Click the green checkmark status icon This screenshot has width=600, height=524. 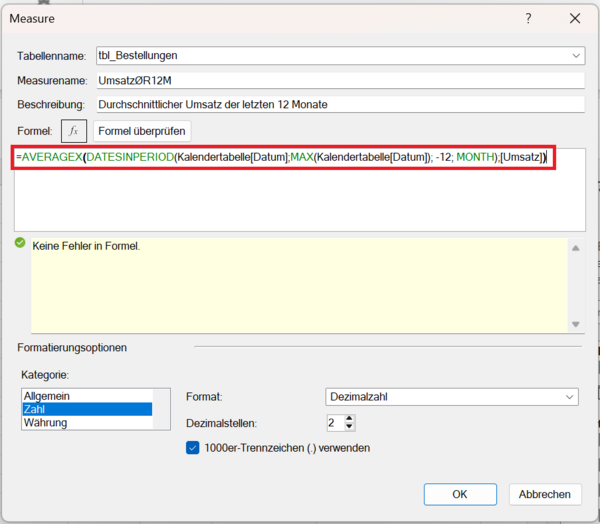coord(20,243)
